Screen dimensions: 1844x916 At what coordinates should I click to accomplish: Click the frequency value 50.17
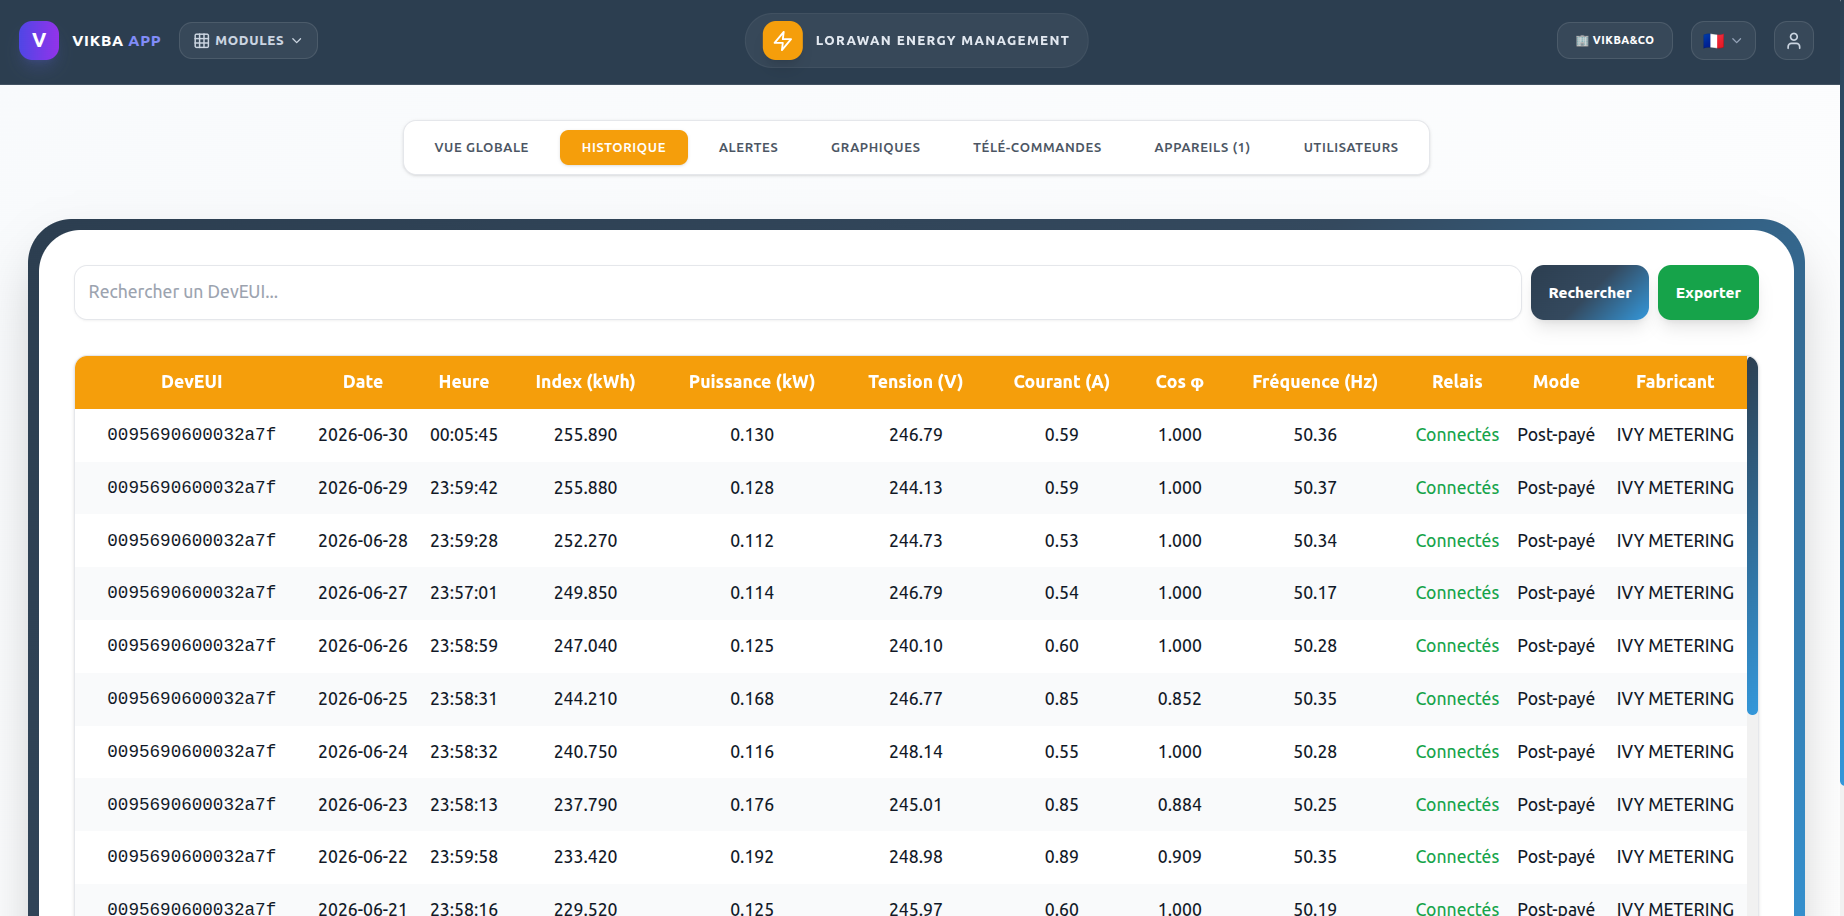point(1315,593)
